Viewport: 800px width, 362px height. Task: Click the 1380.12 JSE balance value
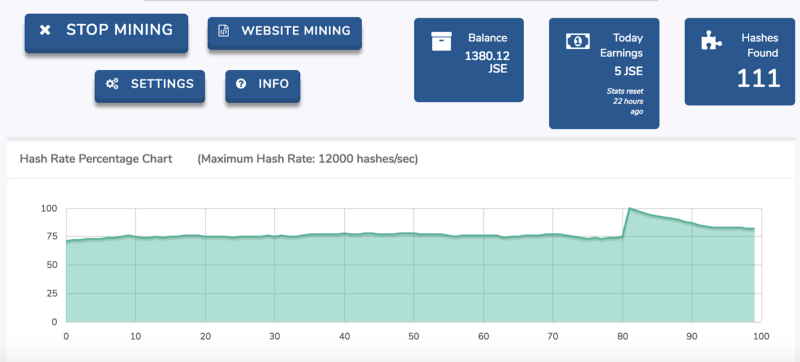pyautogui.click(x=487, y=62)
